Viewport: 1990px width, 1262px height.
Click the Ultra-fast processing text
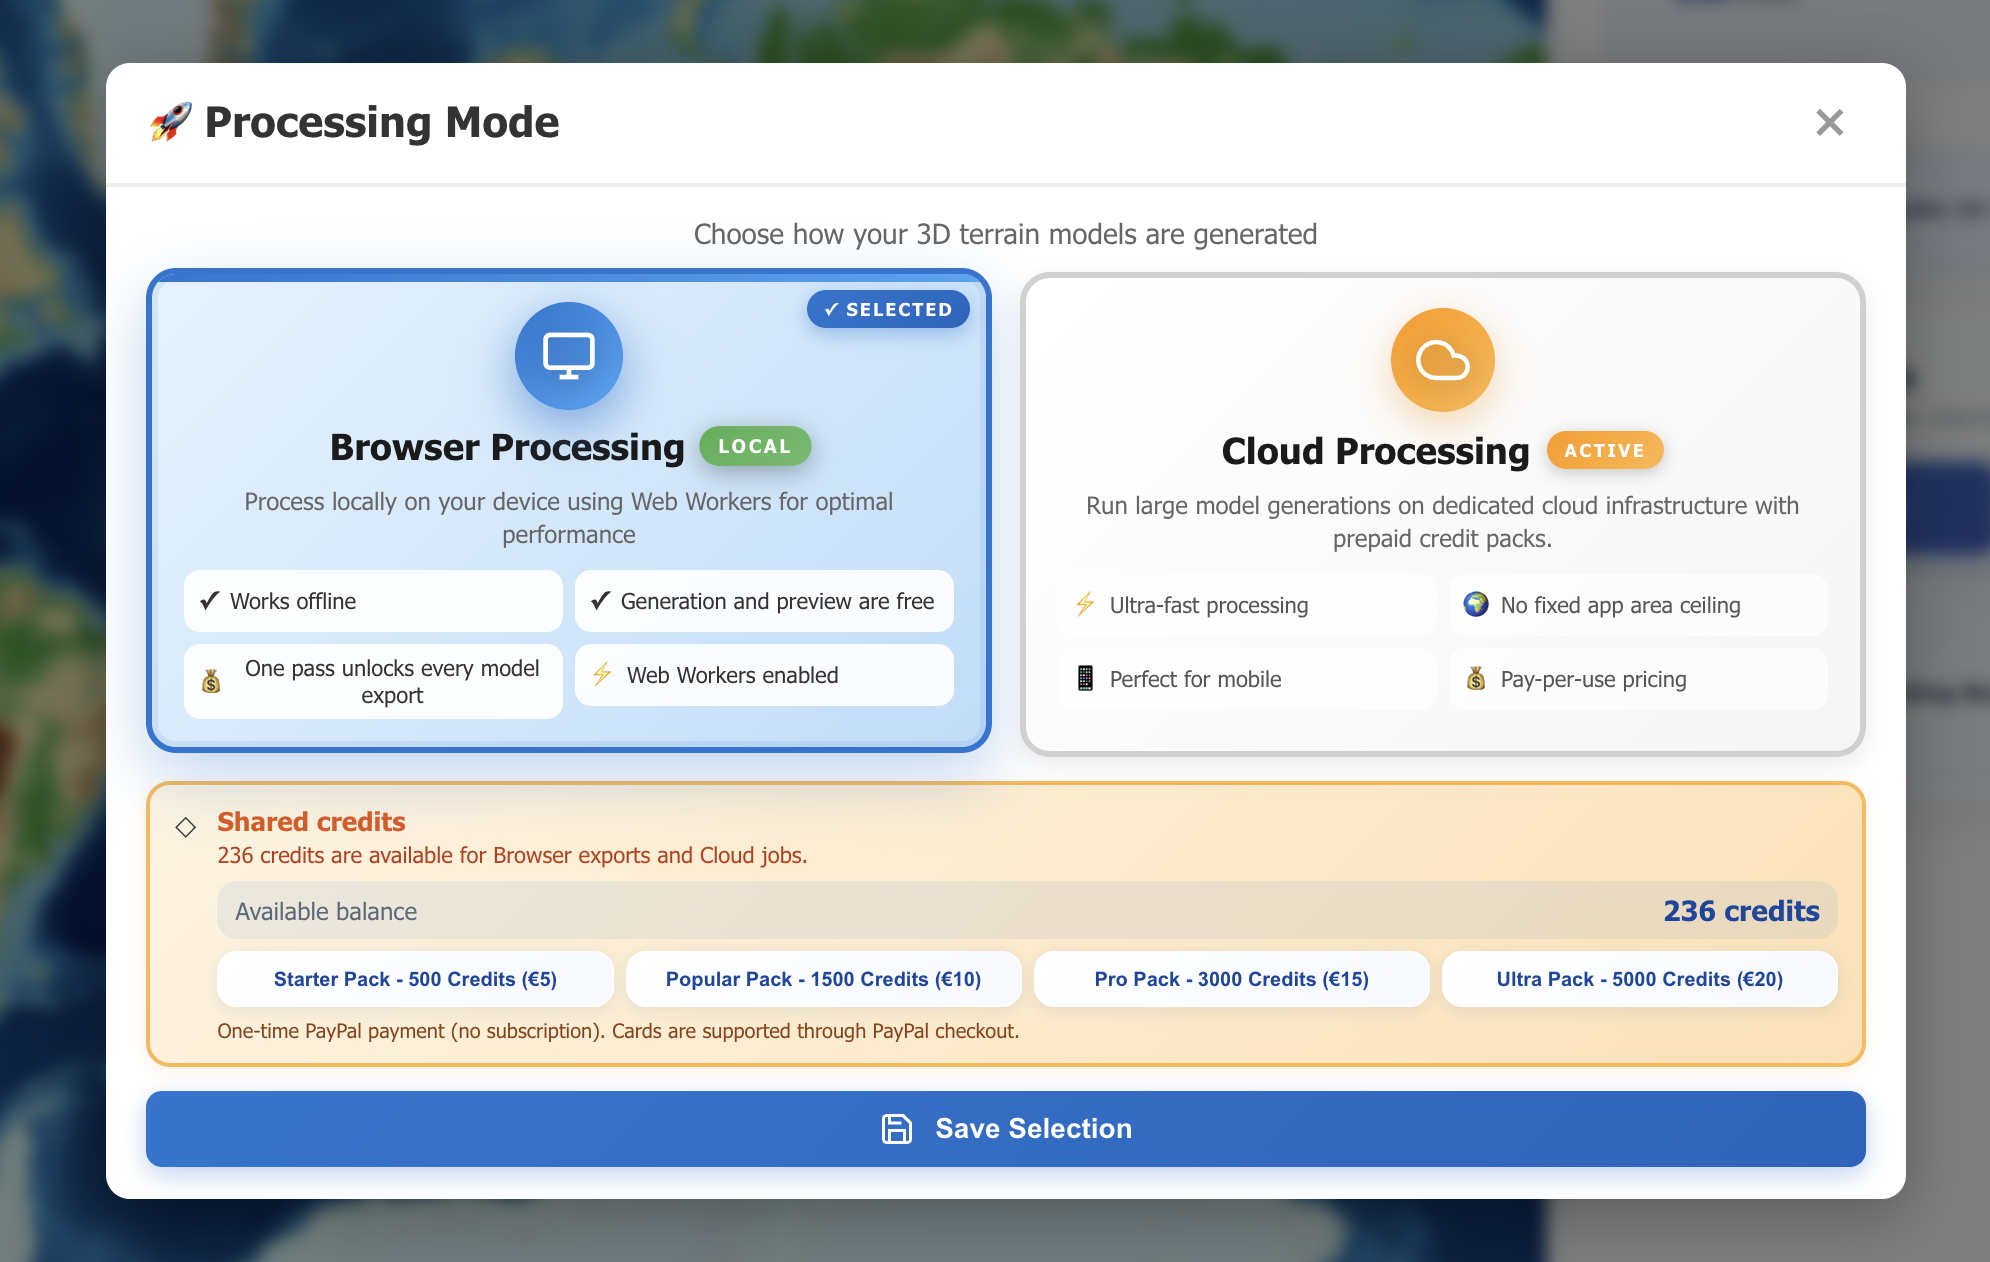(1208, 605)
